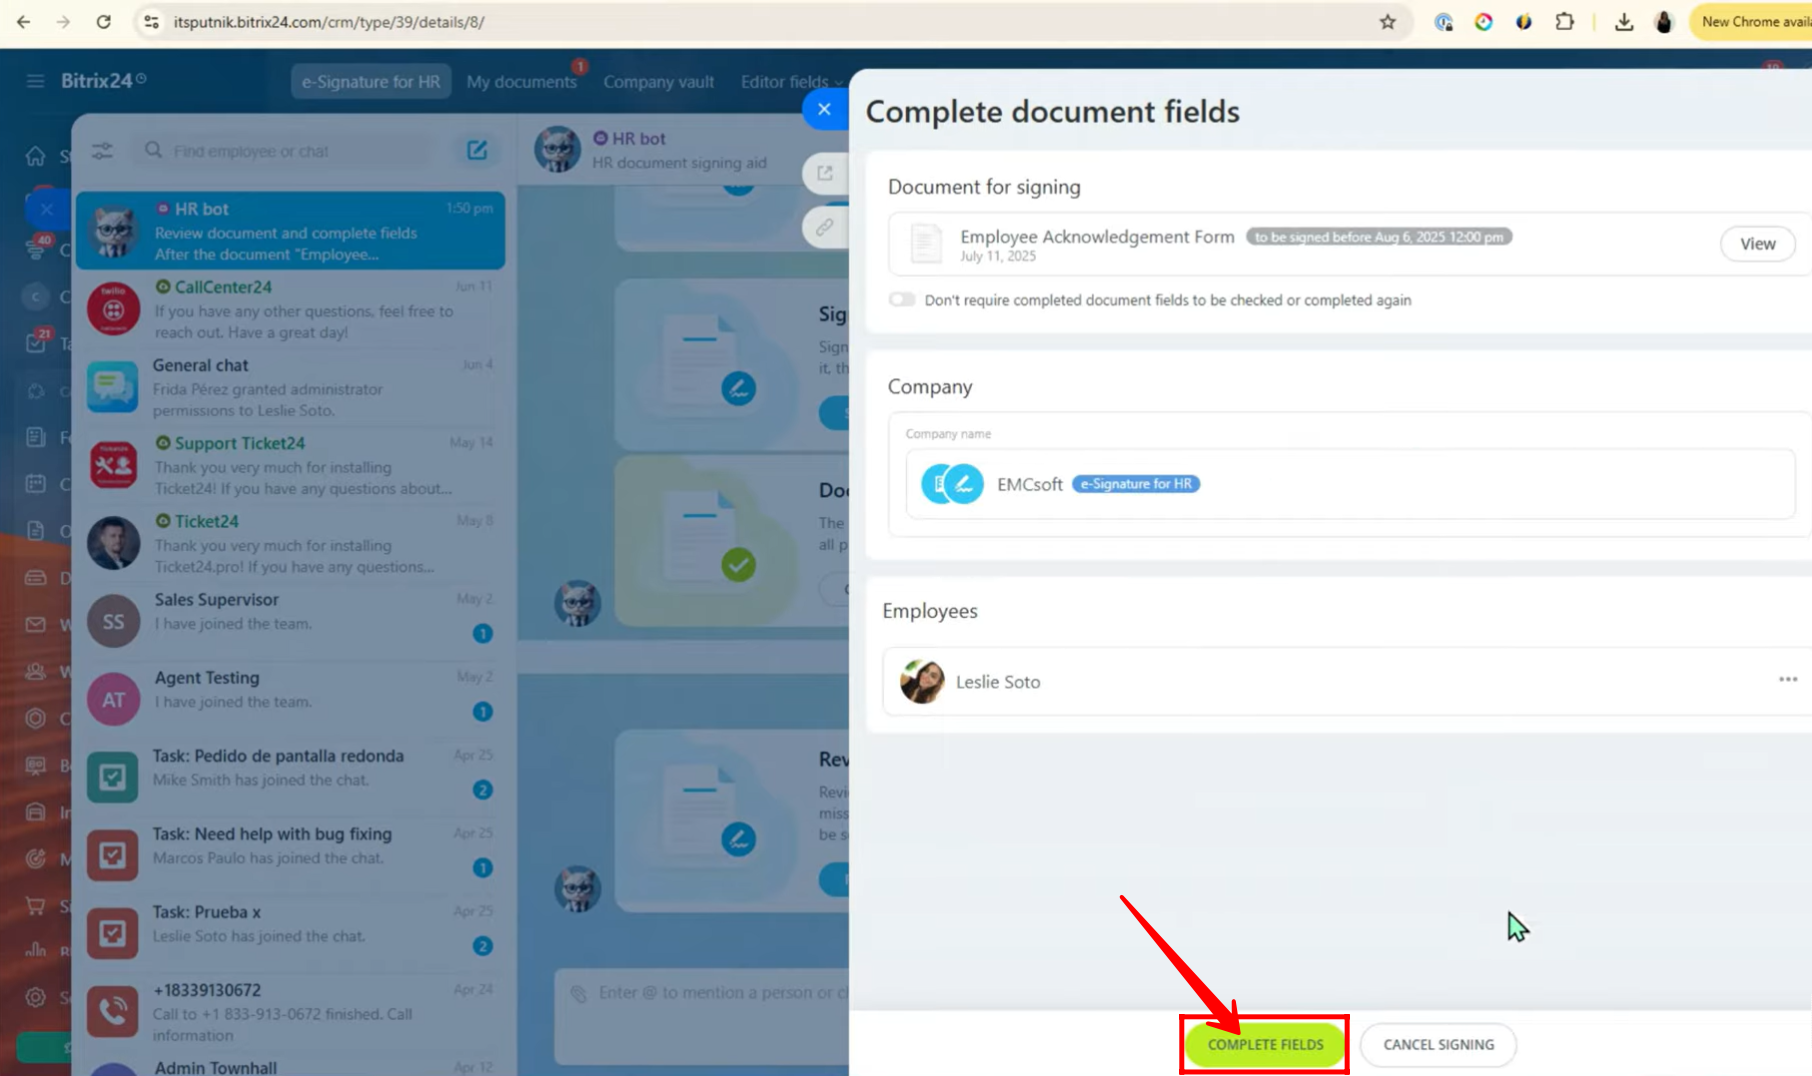
Task: Click the HR bot avatar in chat header
Action: click(557, 150)
